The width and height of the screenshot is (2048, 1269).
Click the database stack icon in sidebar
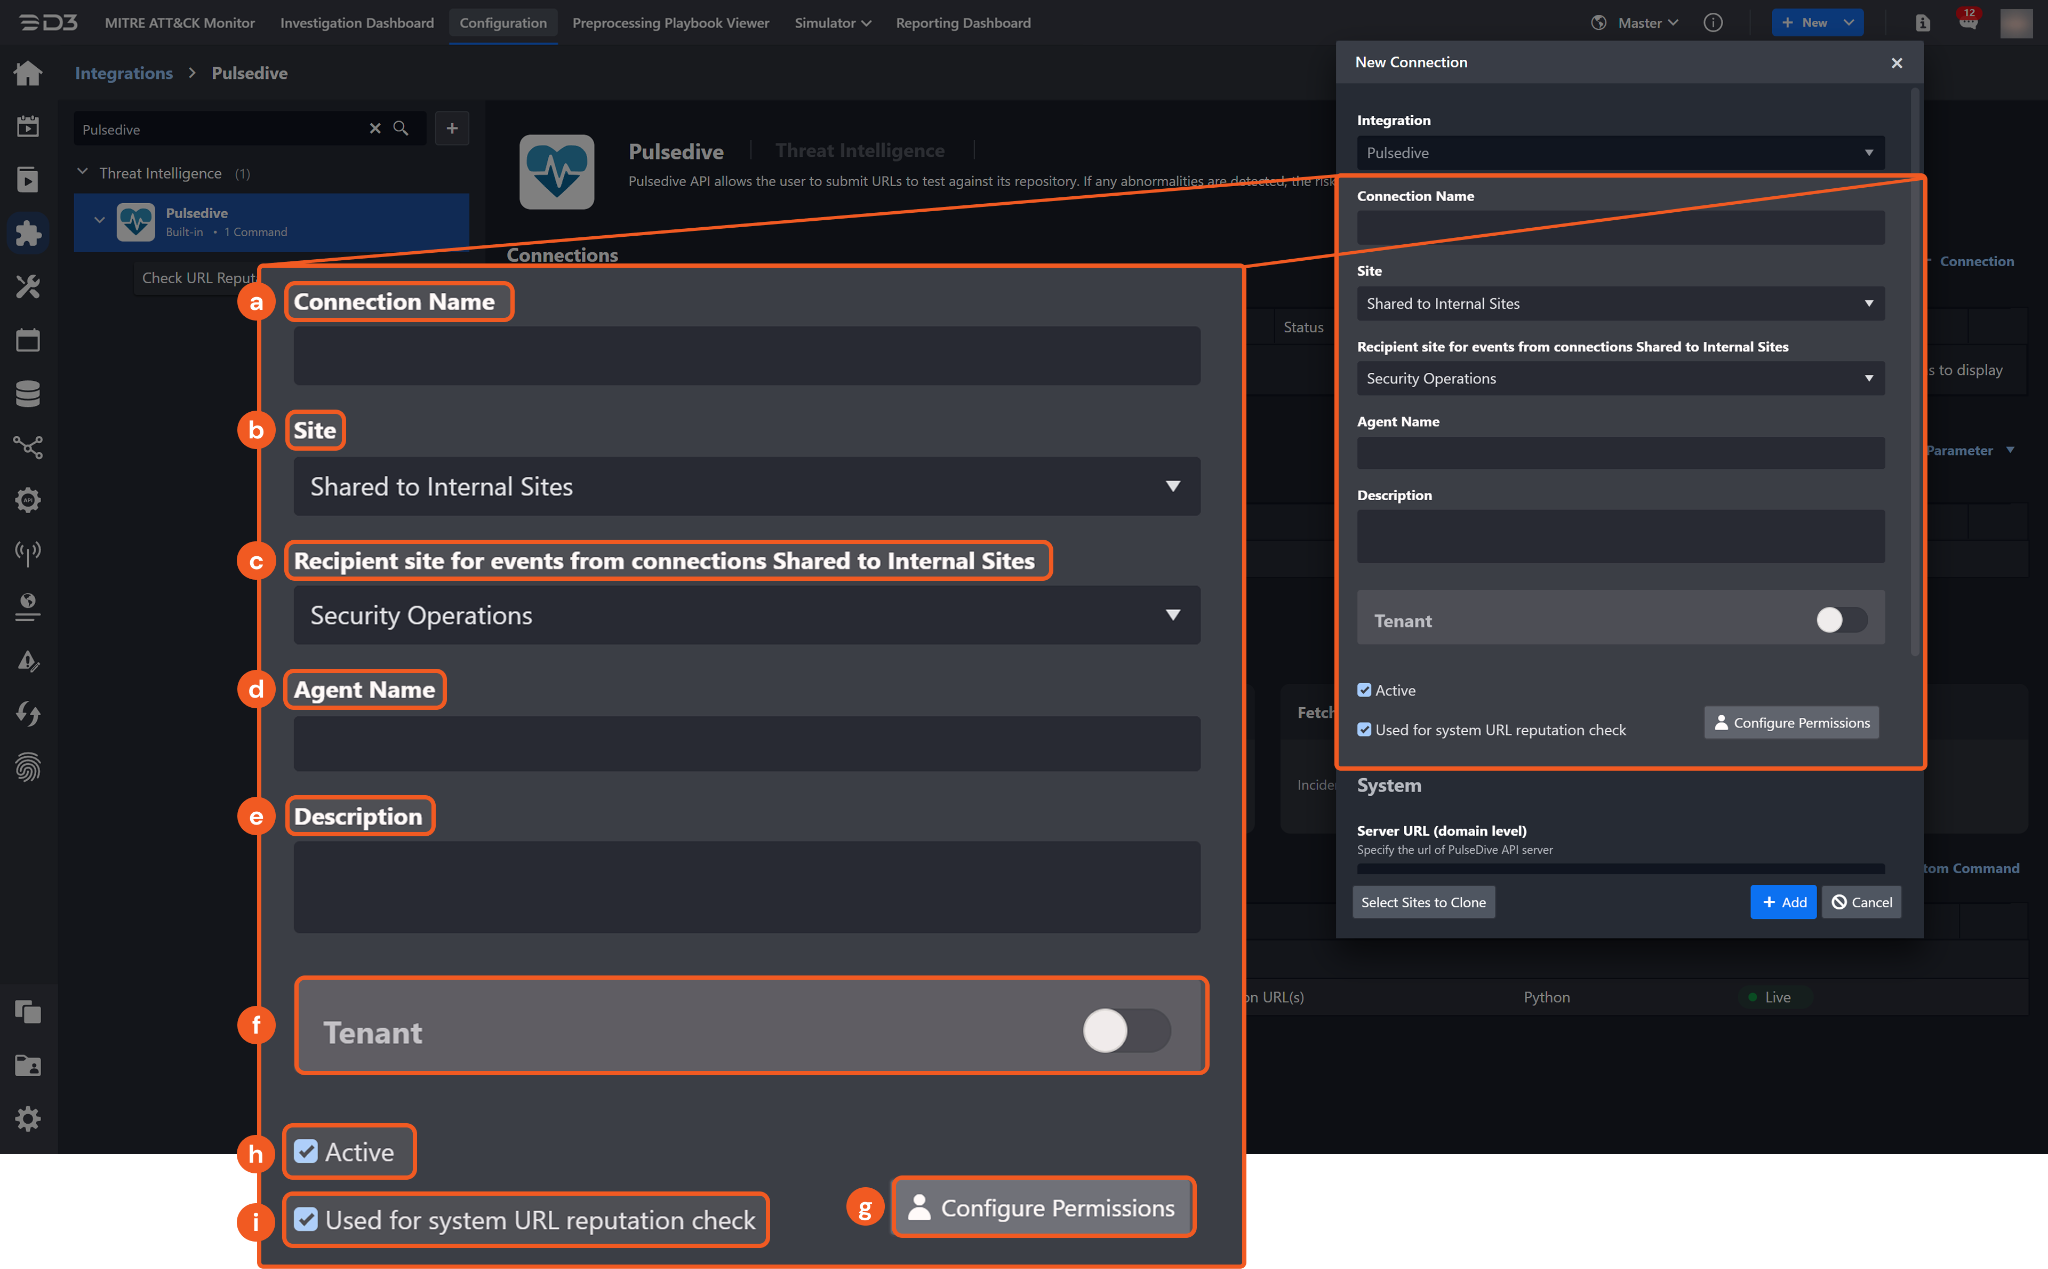(x=28, y=394)
